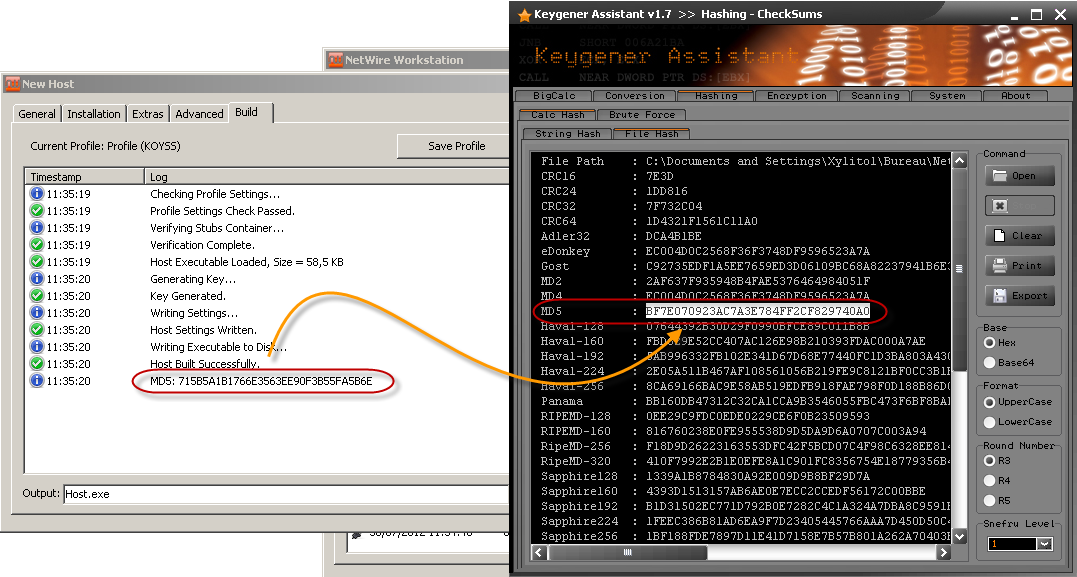Screen dimensions: 1077x577
Task: Clear the hash results
Action: (x=1020, y=236)
